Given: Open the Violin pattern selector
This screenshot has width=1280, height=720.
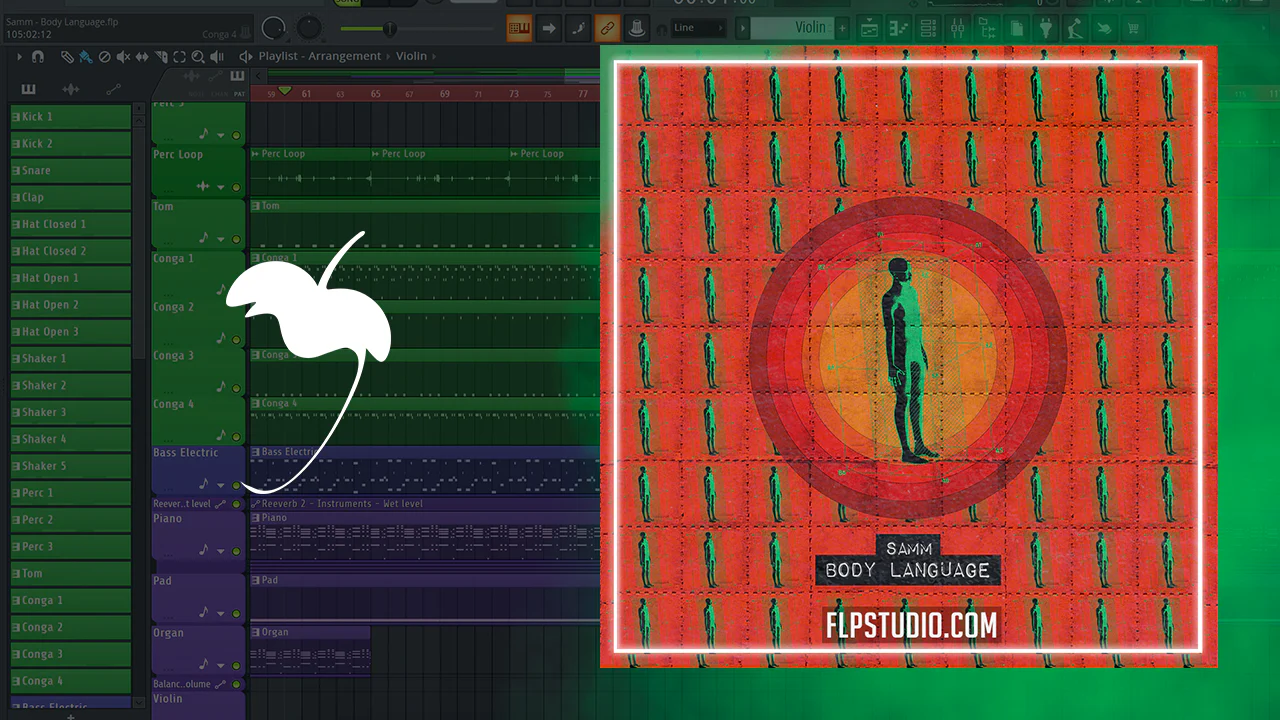Looking at the screenshot, I should [x=791, y=28].
